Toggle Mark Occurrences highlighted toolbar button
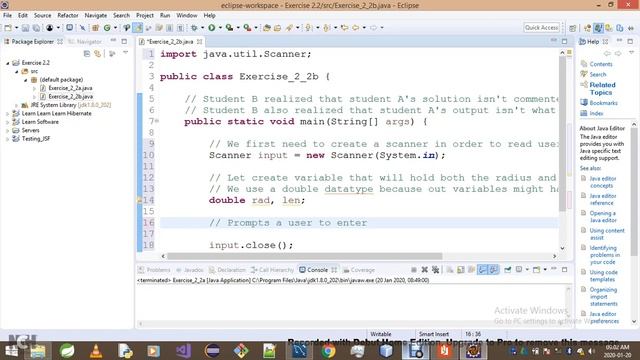The height and width of the screenshot is (360, 640). 138,27
